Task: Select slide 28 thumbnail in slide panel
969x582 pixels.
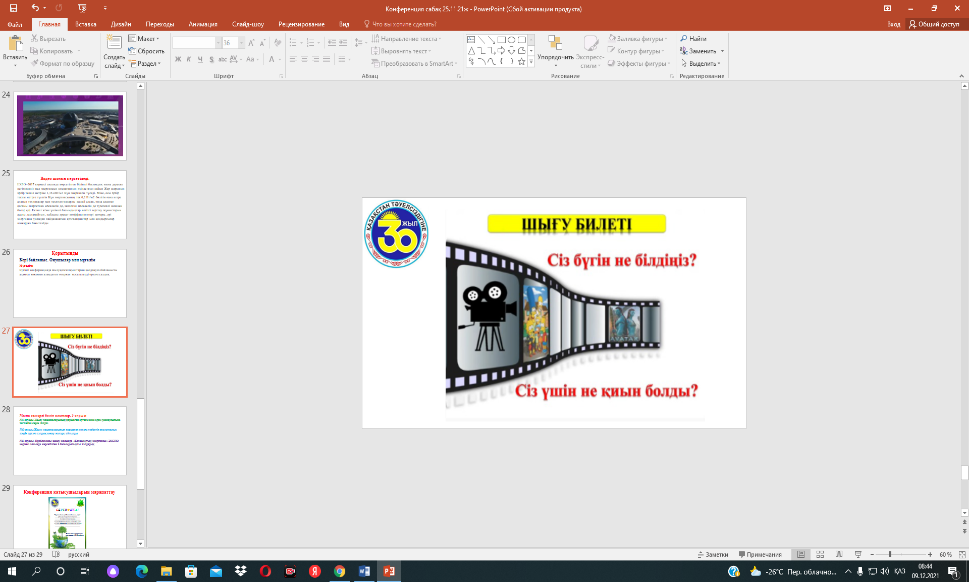Action: [69, 439]
